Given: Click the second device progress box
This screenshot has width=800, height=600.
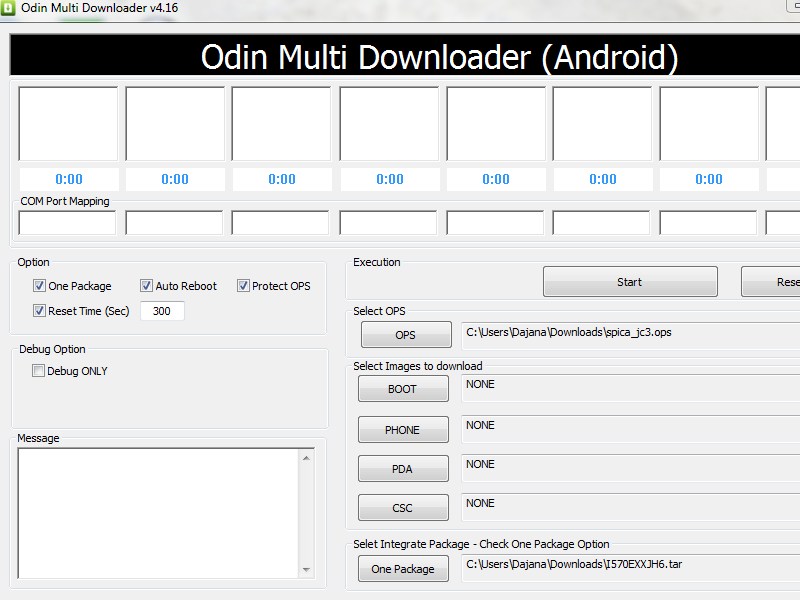Looking at the screenshot, I should 175,123.
